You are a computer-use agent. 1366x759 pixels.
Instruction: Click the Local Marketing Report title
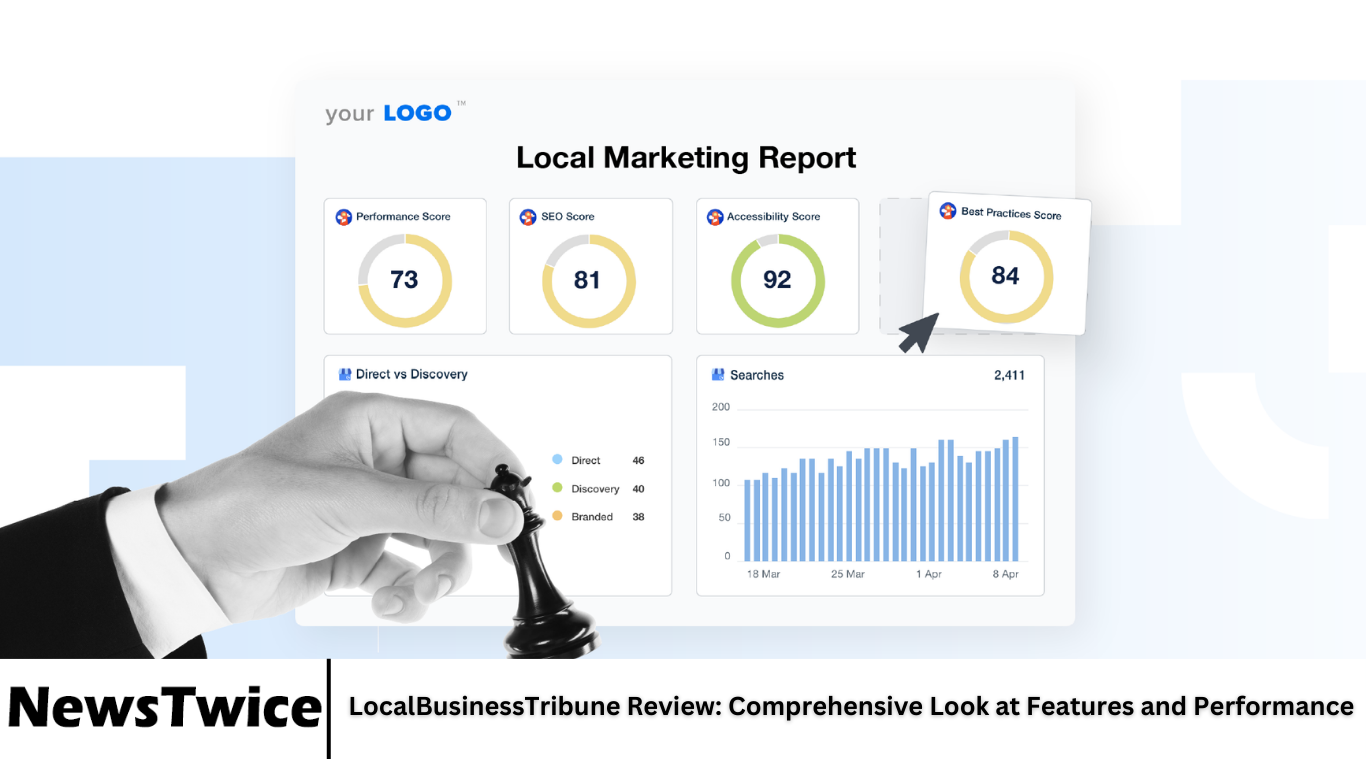(x=686, y=158)
